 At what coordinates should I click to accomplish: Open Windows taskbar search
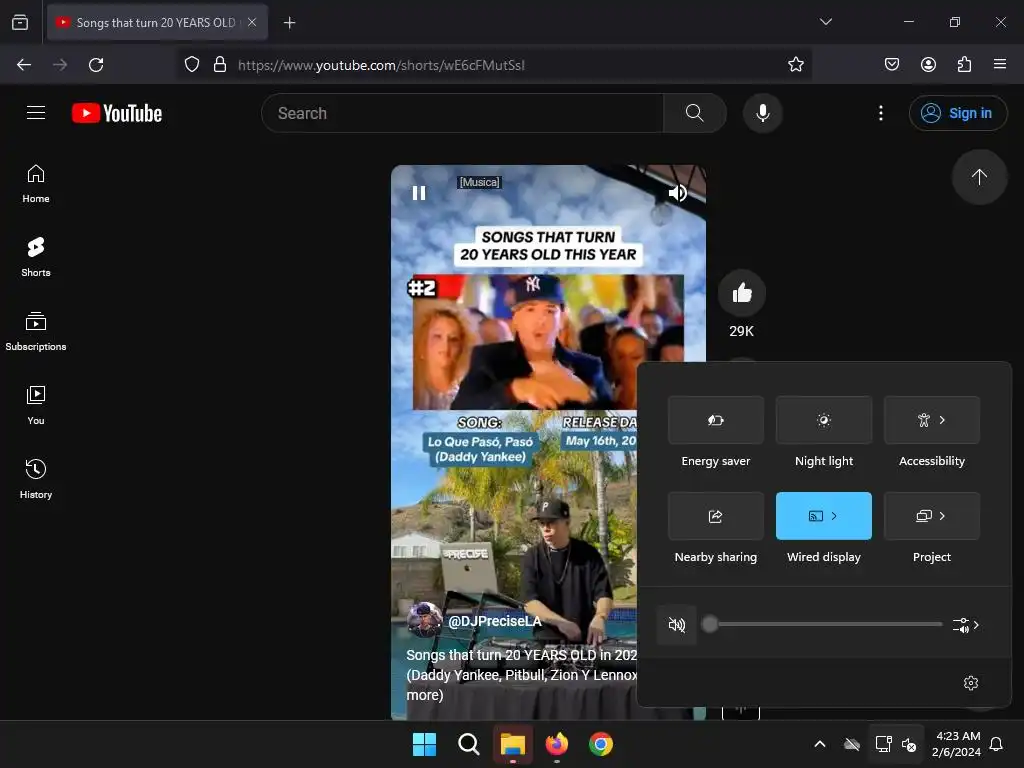click(x=468, y=744)
